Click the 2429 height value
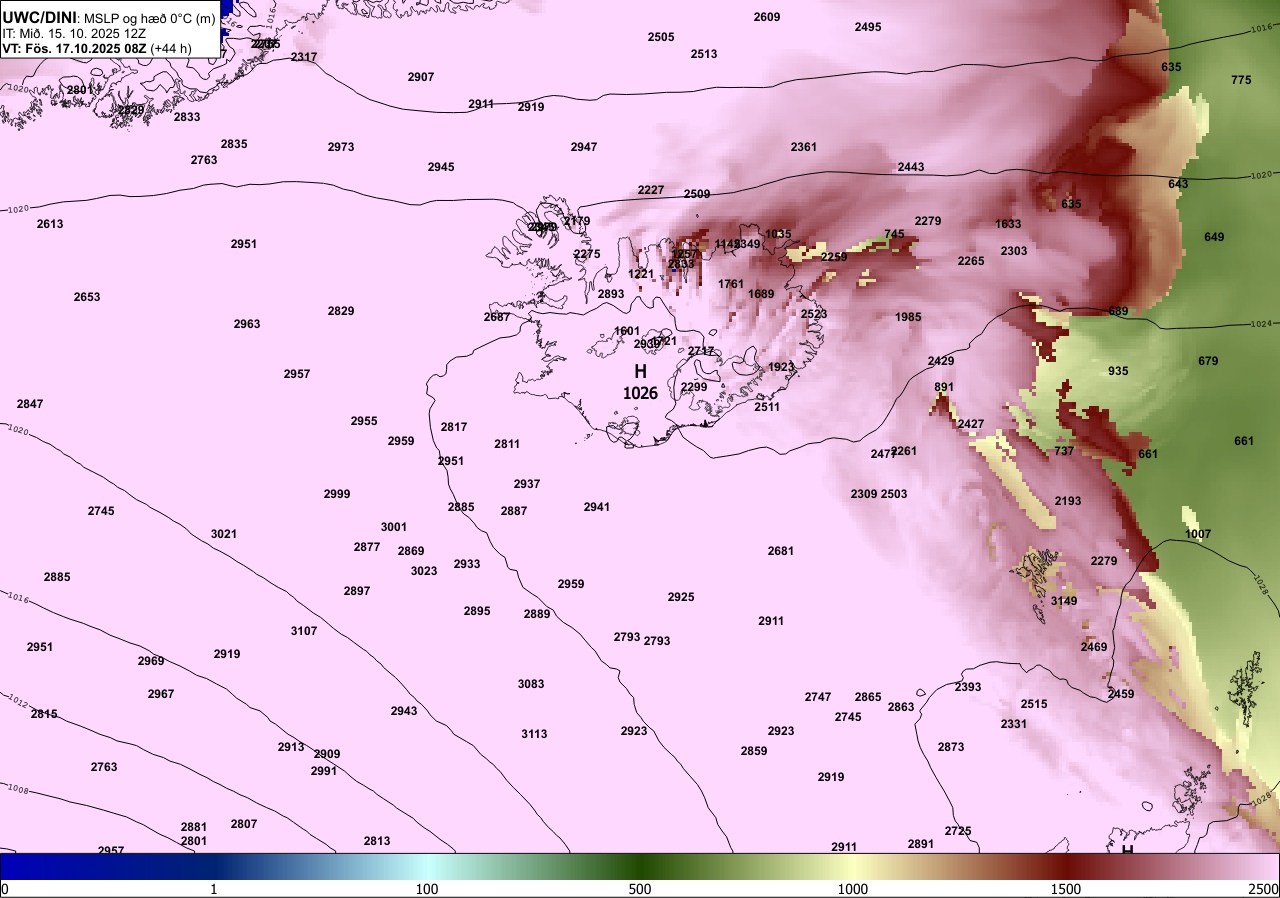The image size is (1280, 898). [941, 361]
